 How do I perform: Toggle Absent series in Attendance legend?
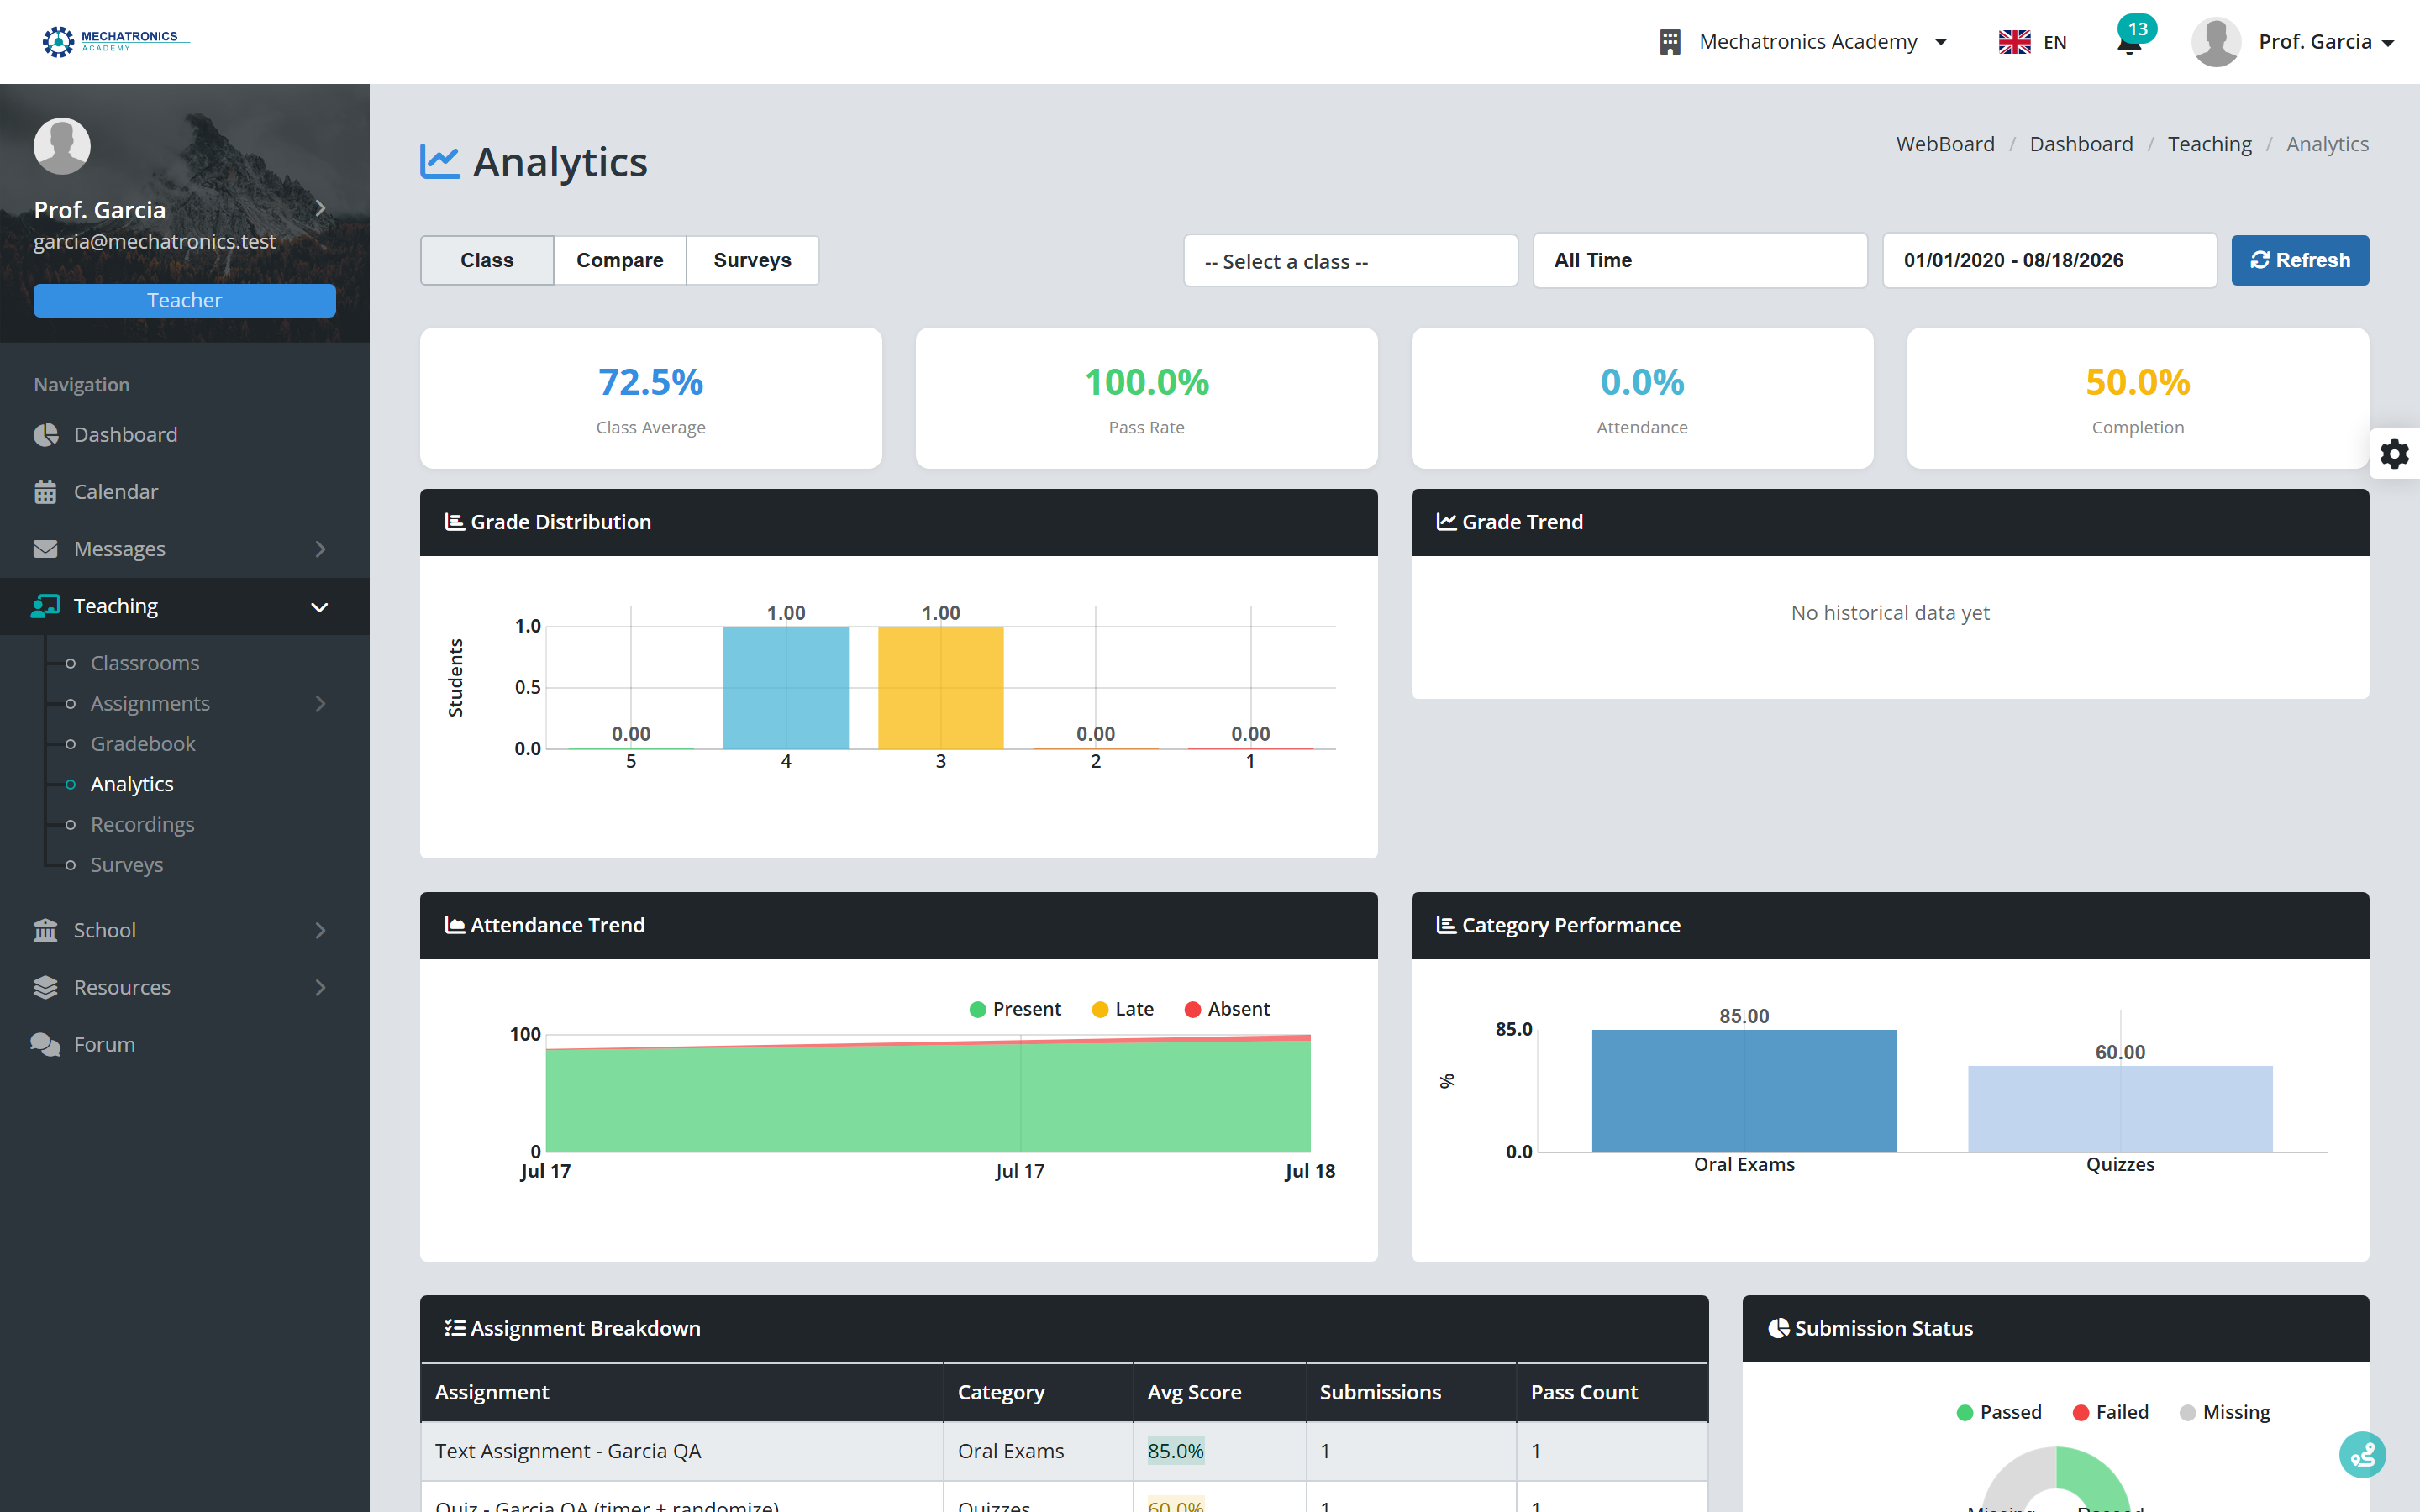click(x=1227, y=1009)
